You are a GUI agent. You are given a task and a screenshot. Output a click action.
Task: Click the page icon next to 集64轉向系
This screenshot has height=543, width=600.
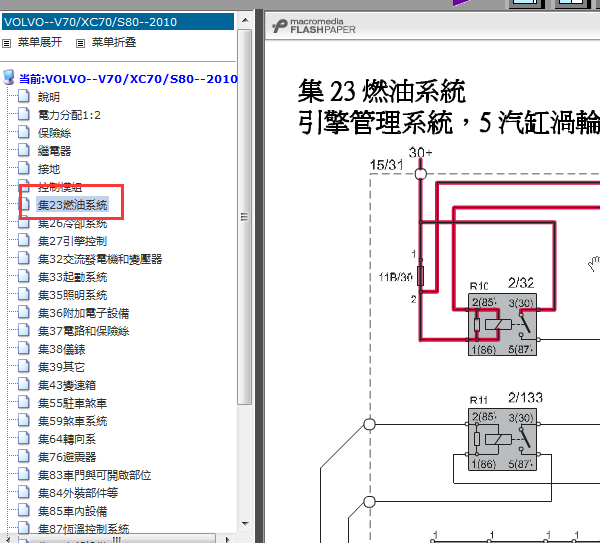24,438
